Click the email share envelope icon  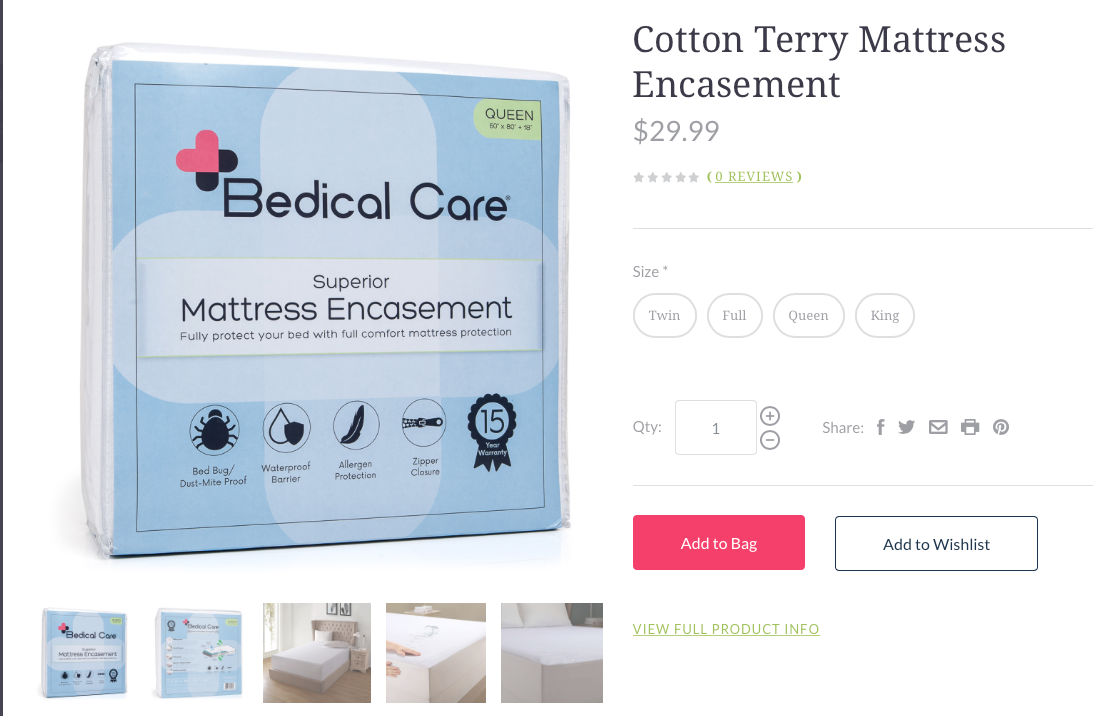938,427
